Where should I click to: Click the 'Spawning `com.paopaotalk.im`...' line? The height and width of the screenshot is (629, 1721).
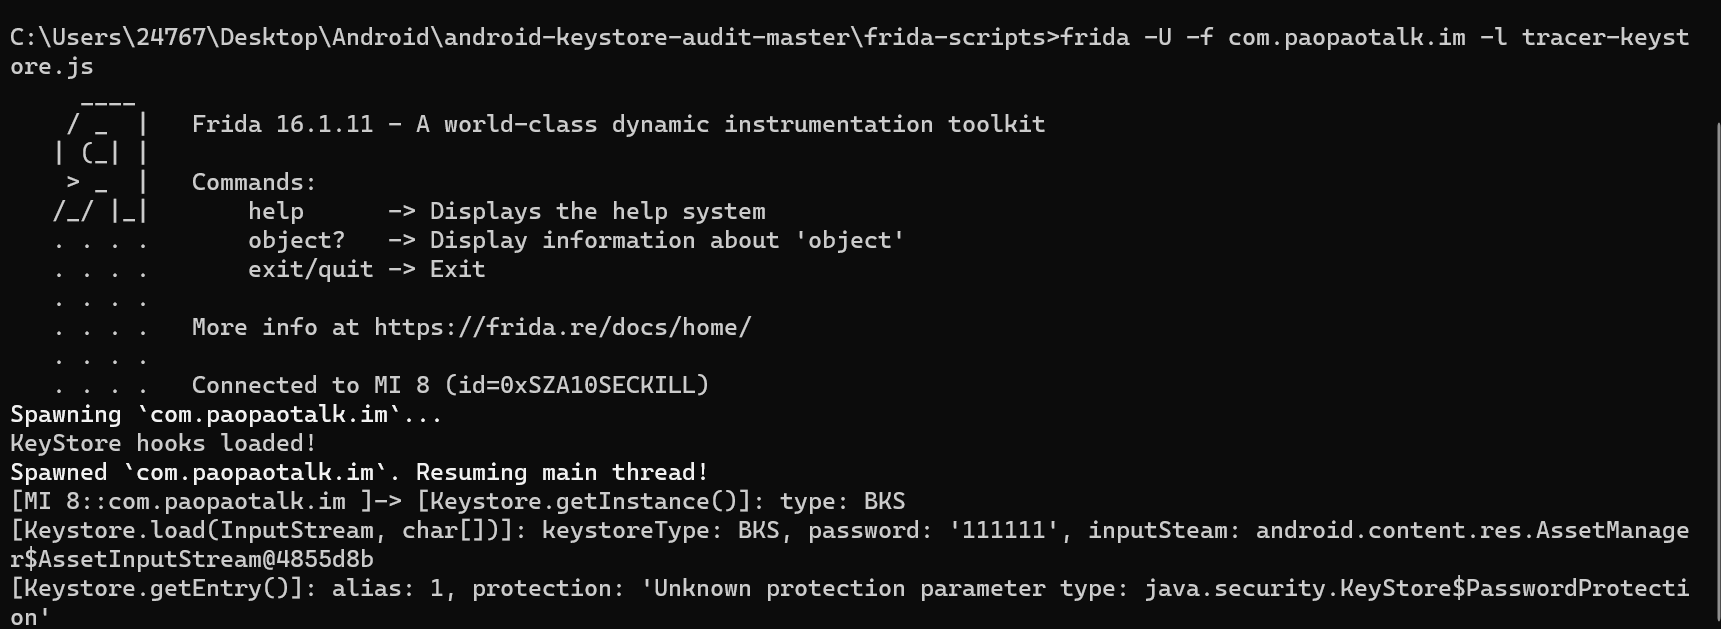(x=226, y=415)
